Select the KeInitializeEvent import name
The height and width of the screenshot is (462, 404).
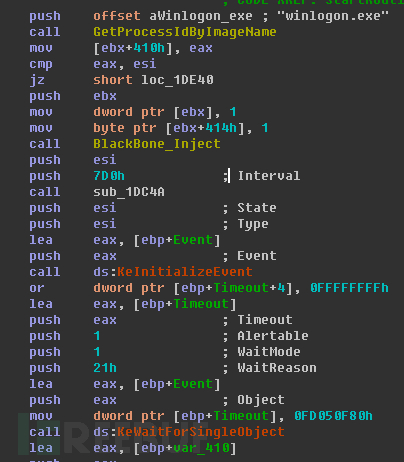click(185, 272)
